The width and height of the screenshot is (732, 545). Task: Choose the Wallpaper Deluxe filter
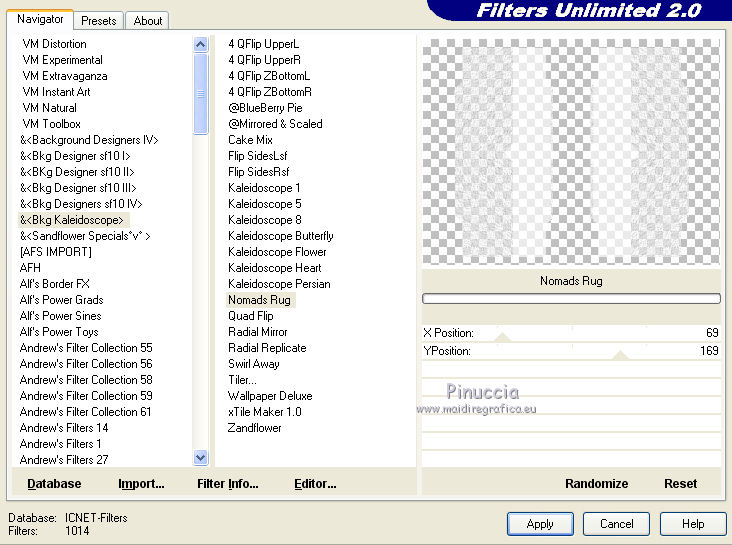coord(270,396)
